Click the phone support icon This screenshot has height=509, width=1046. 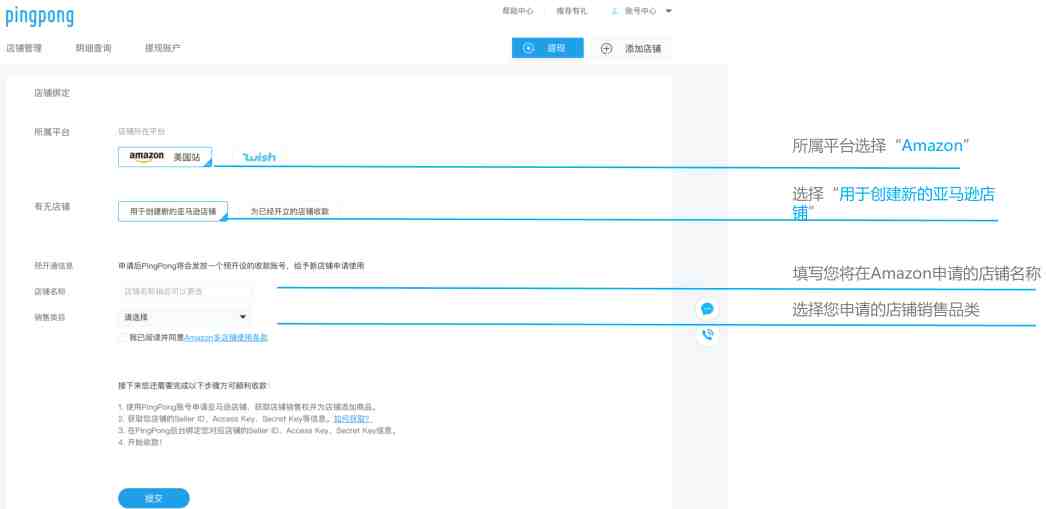(707, 334)
